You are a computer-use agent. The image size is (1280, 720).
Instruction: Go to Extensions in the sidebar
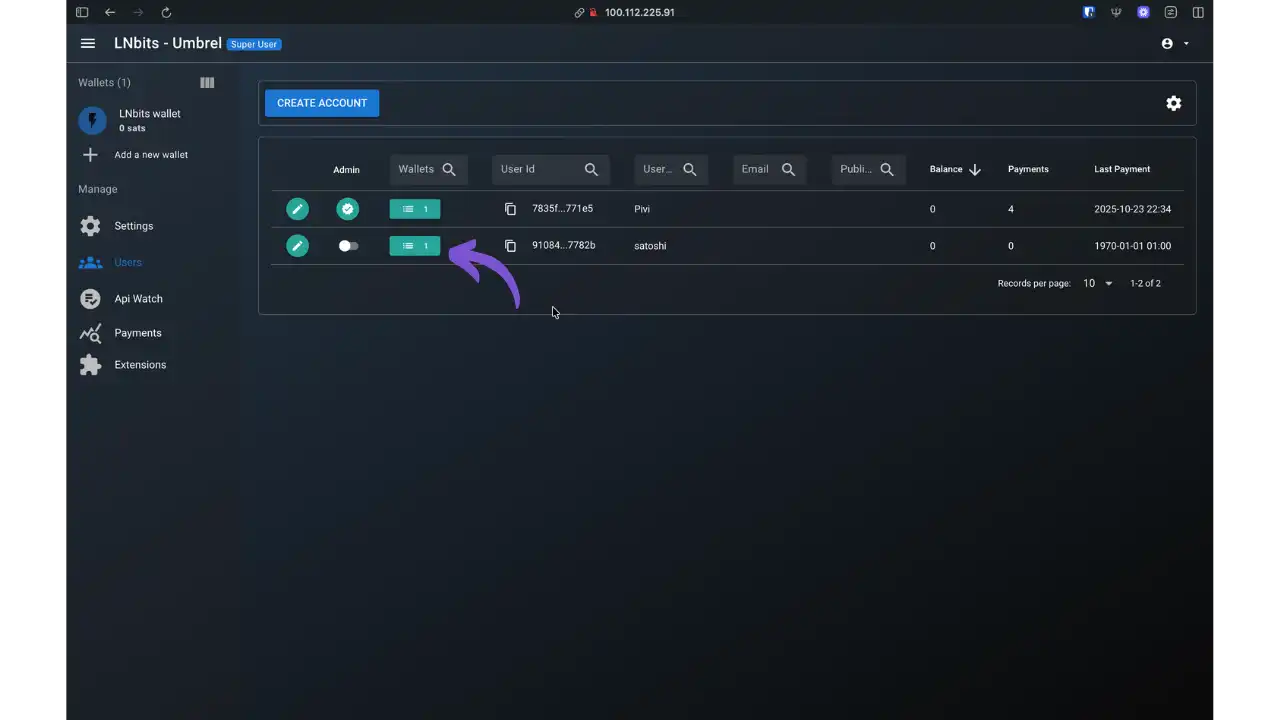140,365
